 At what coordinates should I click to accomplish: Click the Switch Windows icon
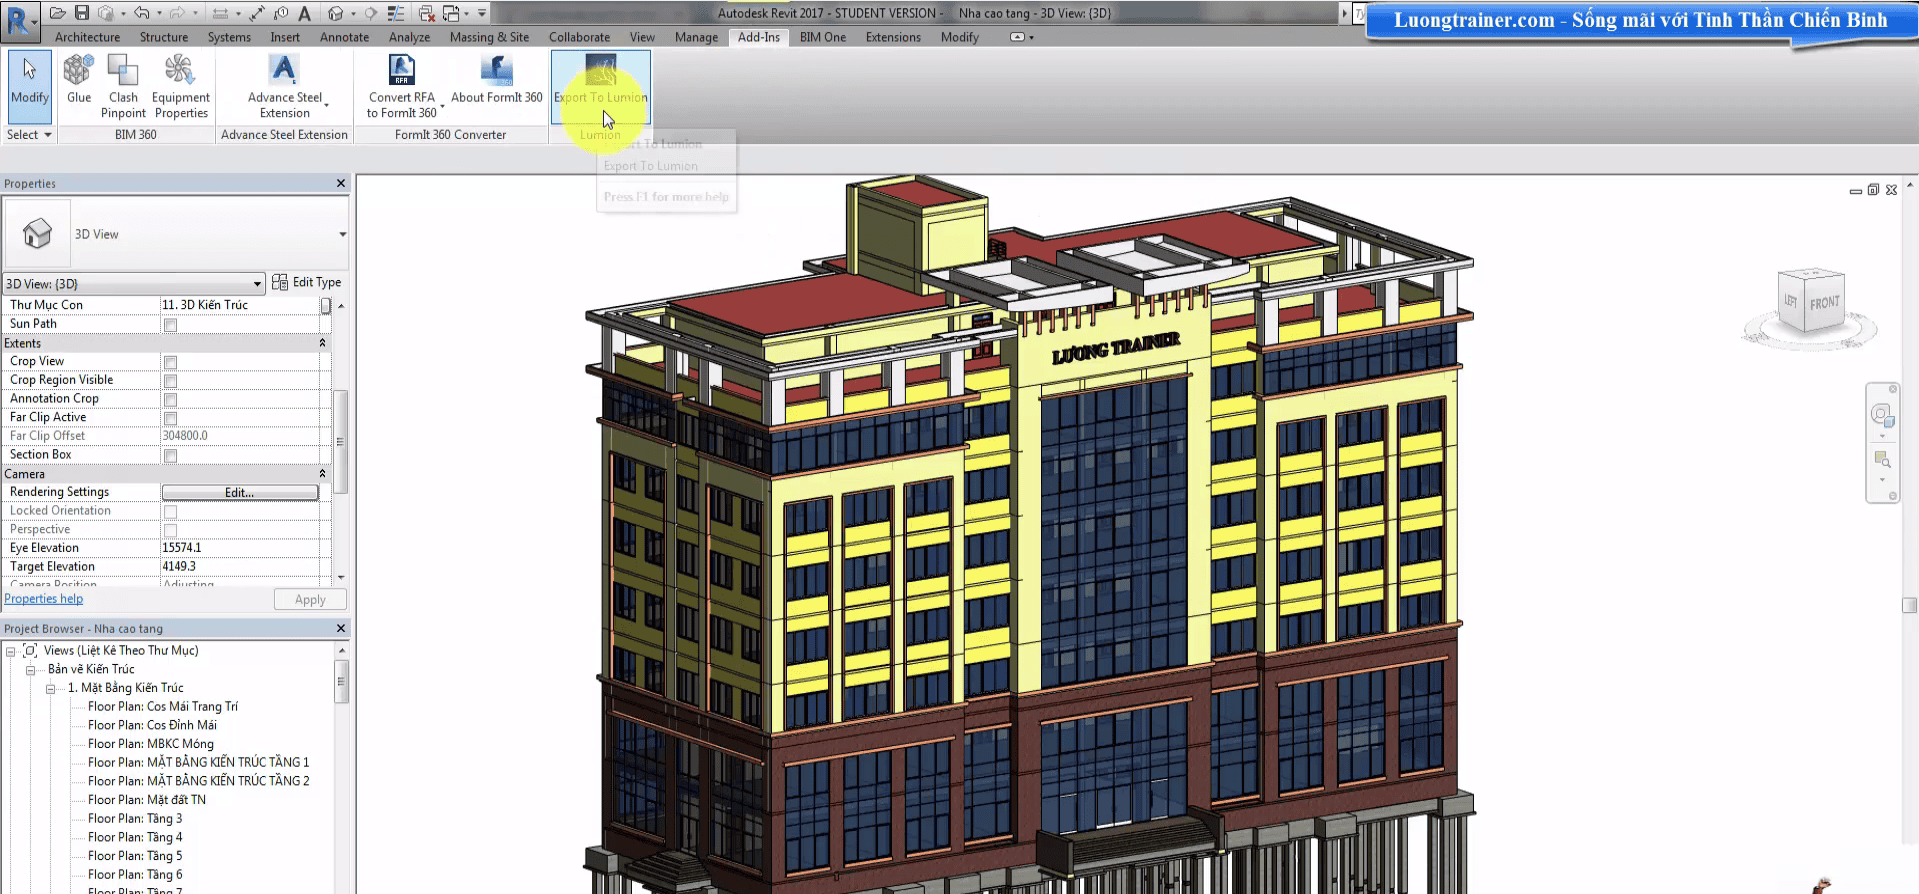(452, 13)
